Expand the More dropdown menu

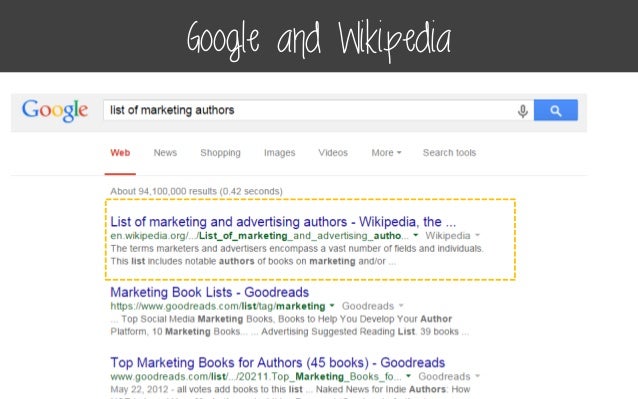pyautogui.click(x=386, y=153)
